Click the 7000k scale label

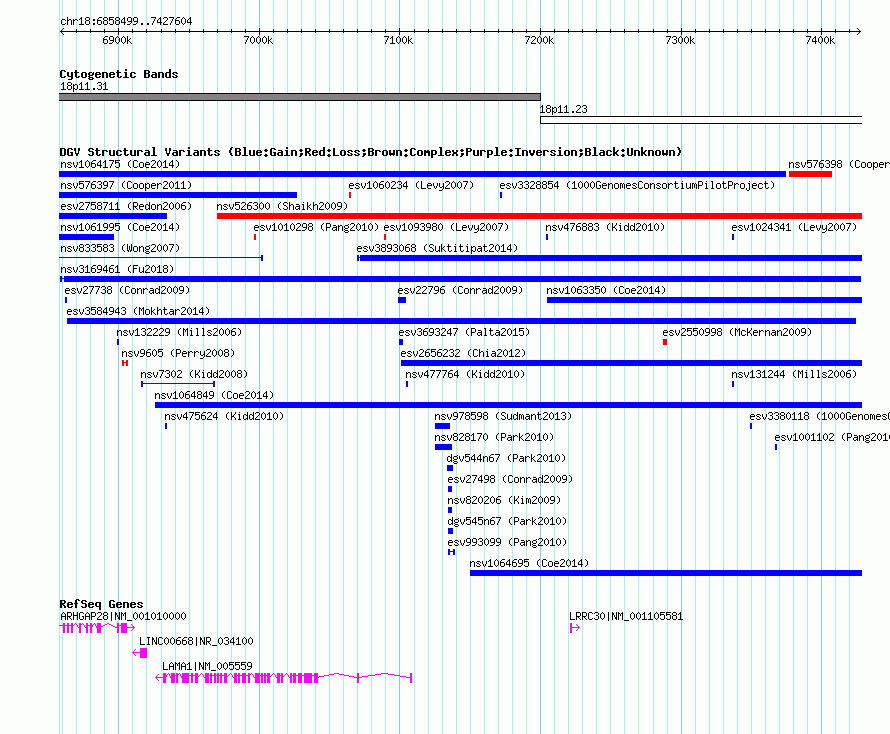(x=258, y=40)
